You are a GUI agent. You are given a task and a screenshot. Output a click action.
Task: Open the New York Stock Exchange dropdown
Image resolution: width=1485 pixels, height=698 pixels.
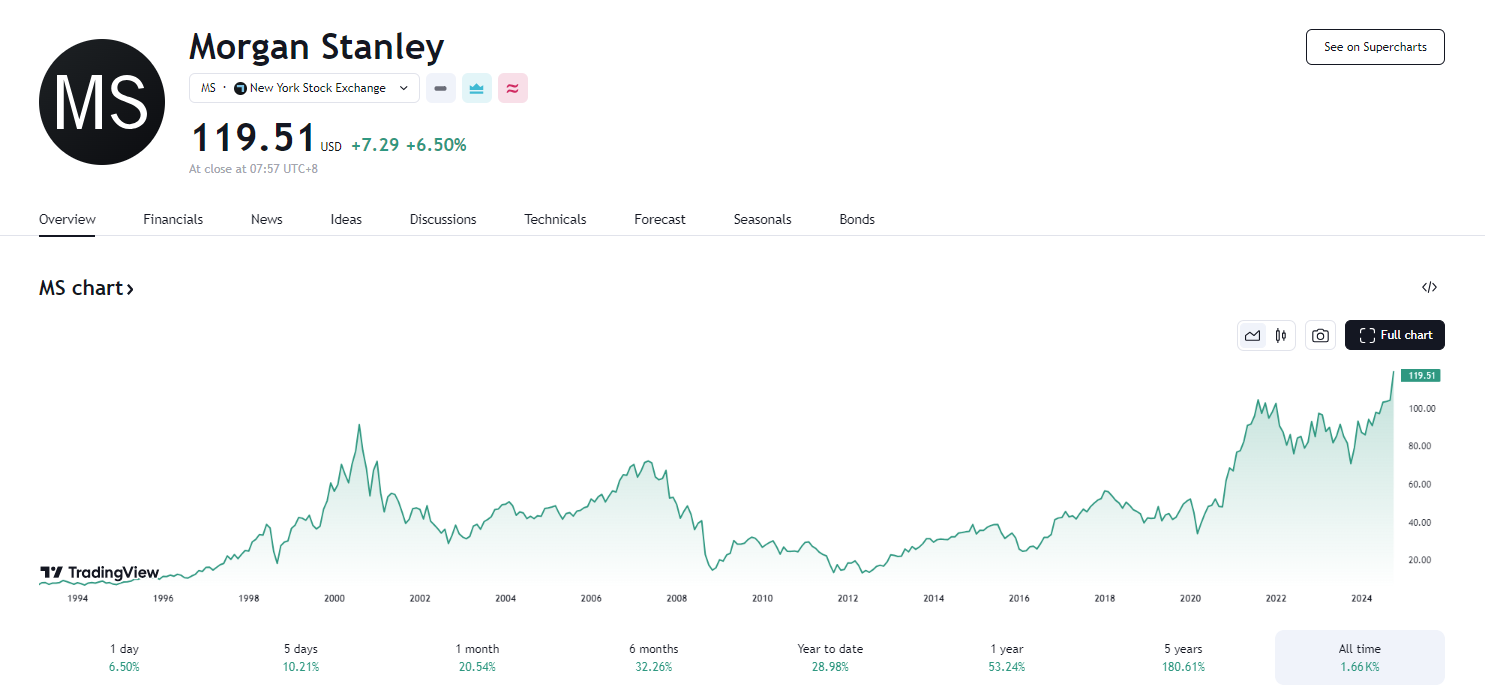304,88
